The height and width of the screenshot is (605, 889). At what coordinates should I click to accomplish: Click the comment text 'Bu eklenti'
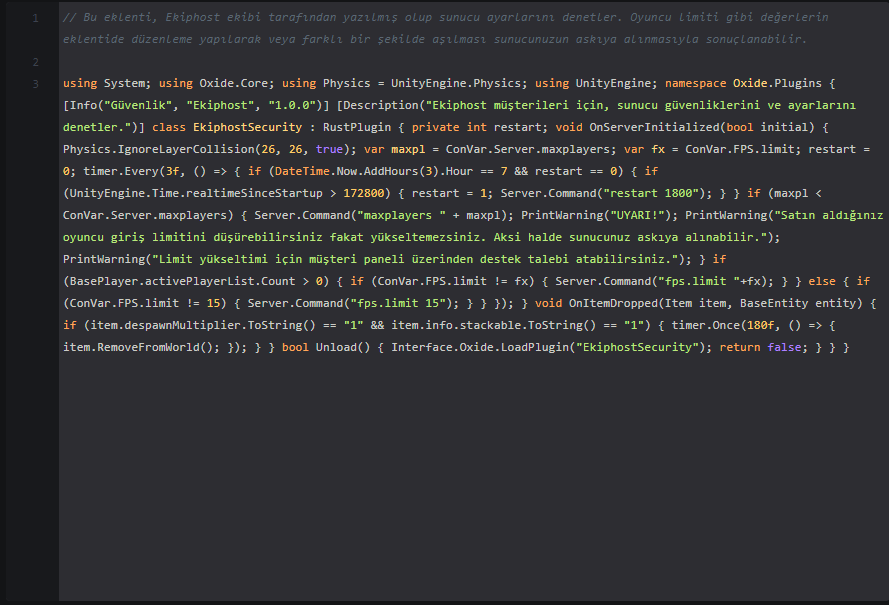[117, 18]
